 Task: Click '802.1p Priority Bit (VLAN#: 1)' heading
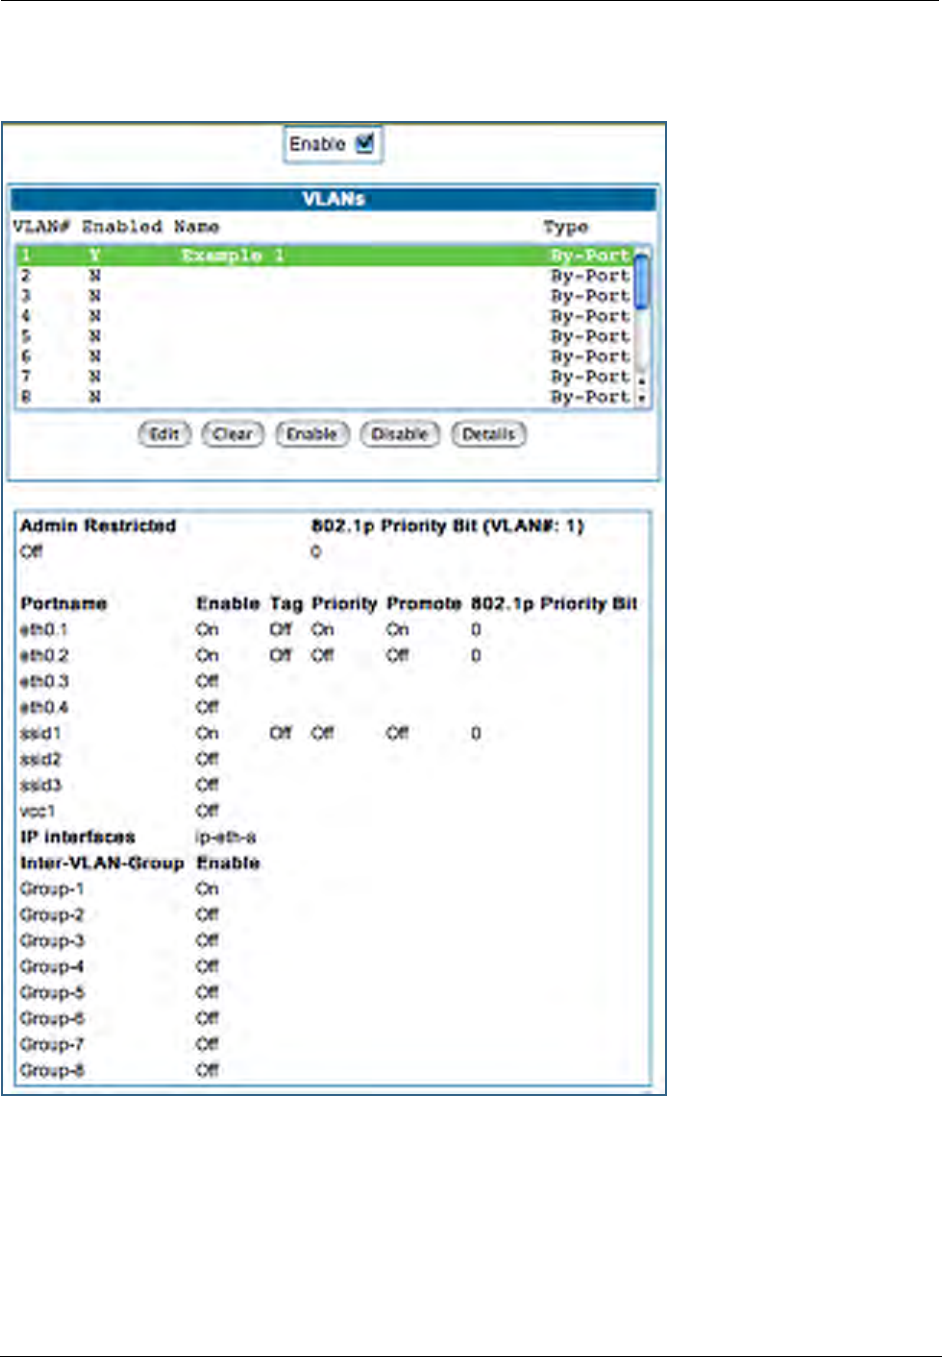coord(447,526)
